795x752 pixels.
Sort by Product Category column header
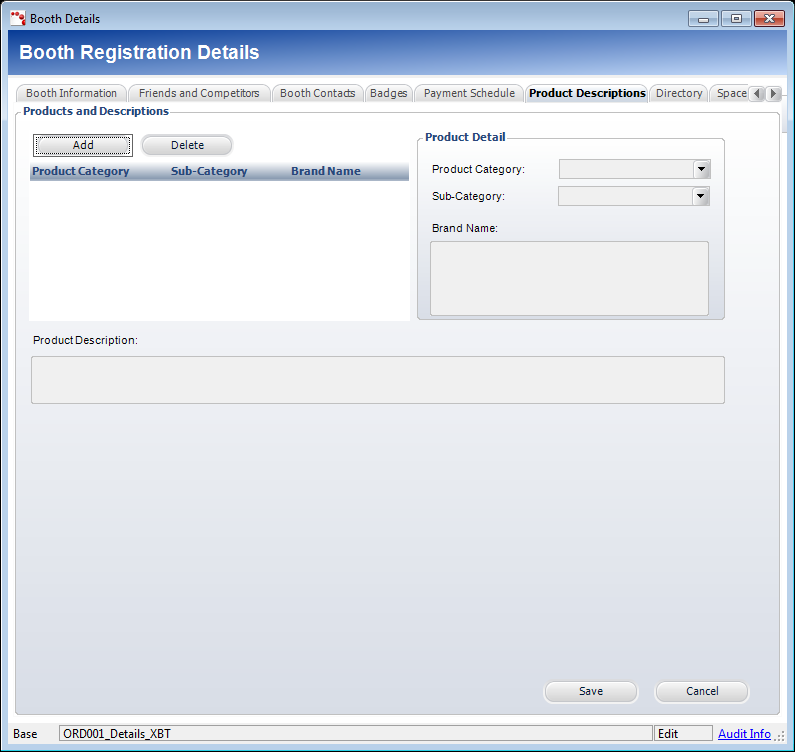pyautogui.click(x=81, y=171)
